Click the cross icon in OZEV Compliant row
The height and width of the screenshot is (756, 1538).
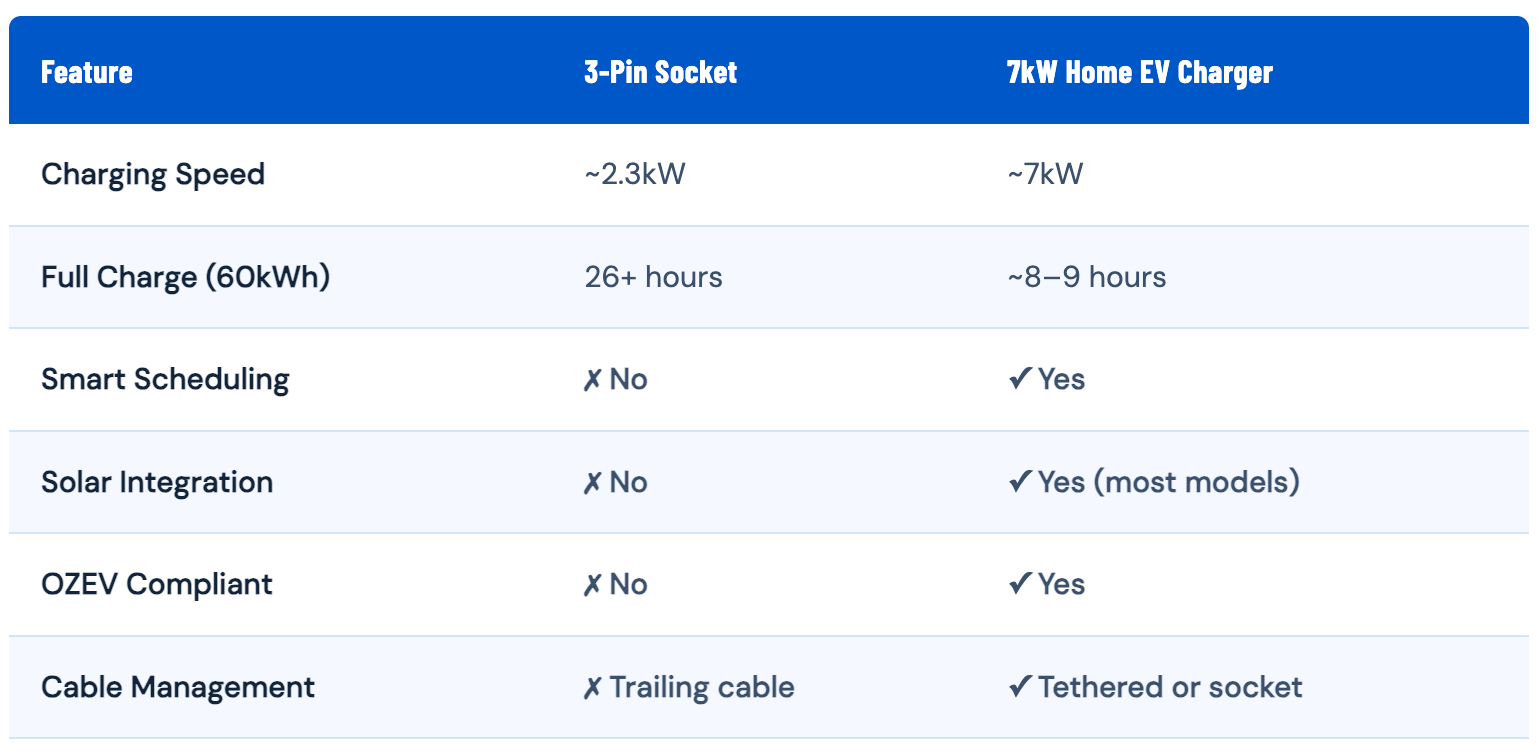(x=593, y=585)
